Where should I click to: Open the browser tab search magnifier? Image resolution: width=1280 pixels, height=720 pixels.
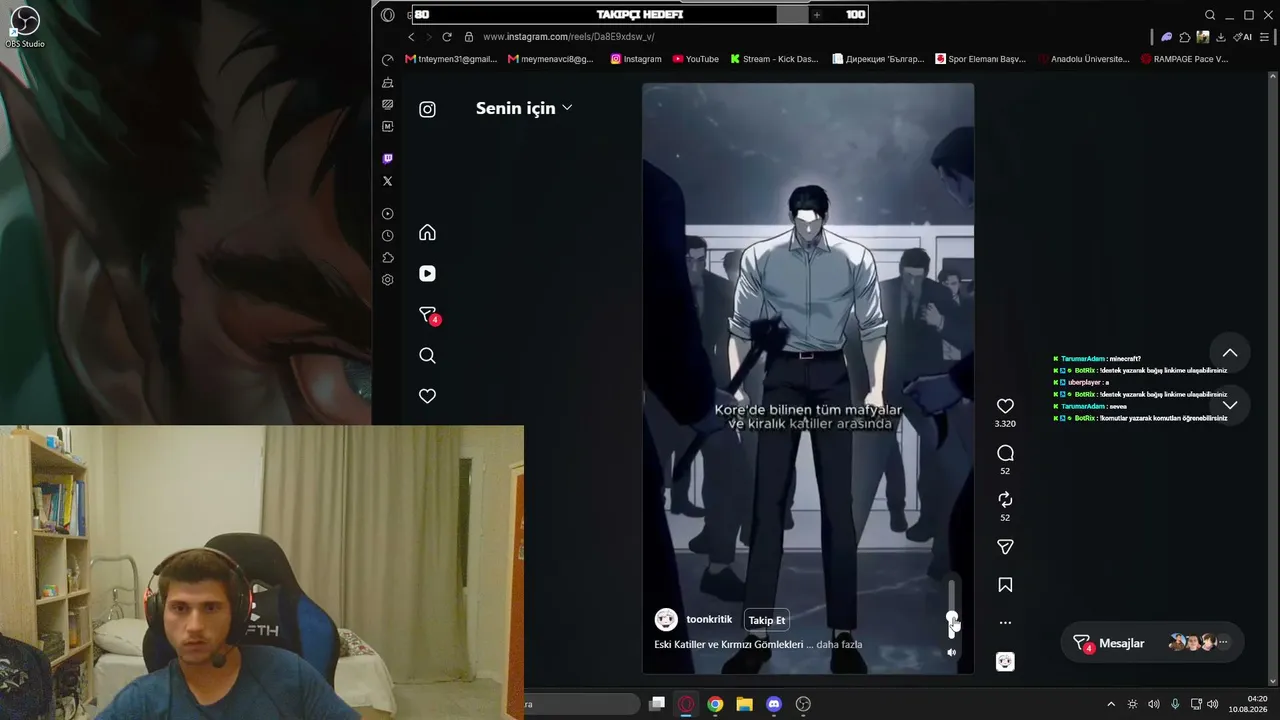tap(1210, 15)
